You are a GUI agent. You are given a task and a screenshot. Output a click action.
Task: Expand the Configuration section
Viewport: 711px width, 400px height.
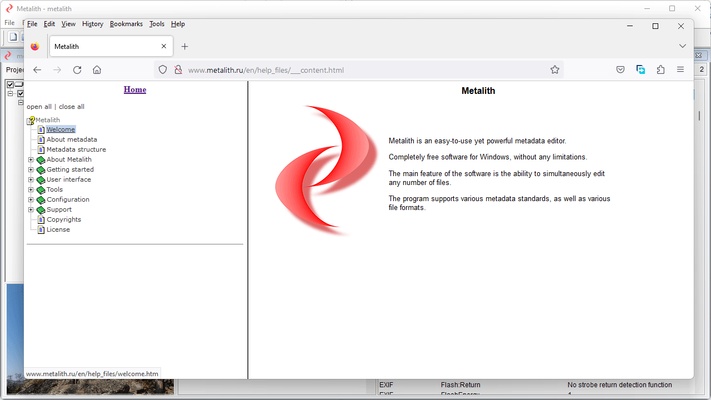point(31,200)
